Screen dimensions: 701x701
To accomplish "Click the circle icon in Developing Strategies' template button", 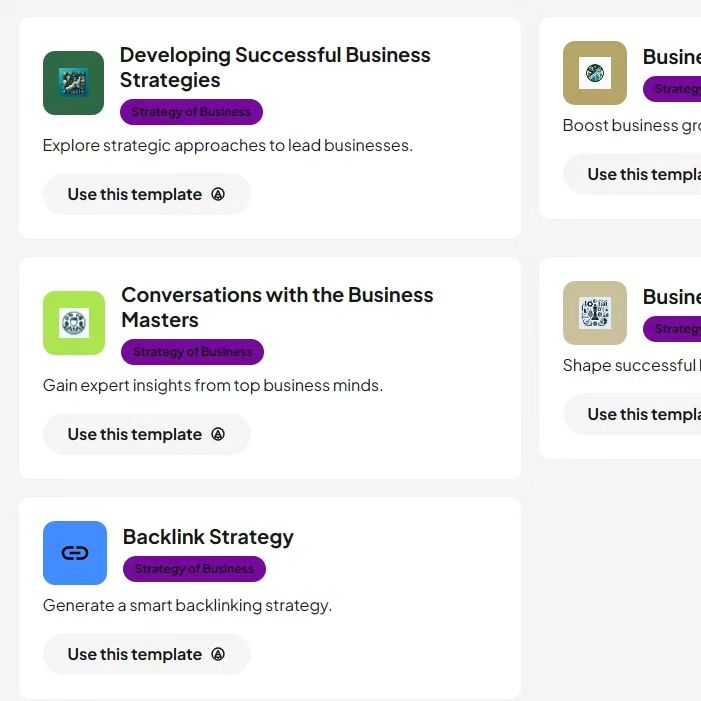I will click(x=218, y=194).
